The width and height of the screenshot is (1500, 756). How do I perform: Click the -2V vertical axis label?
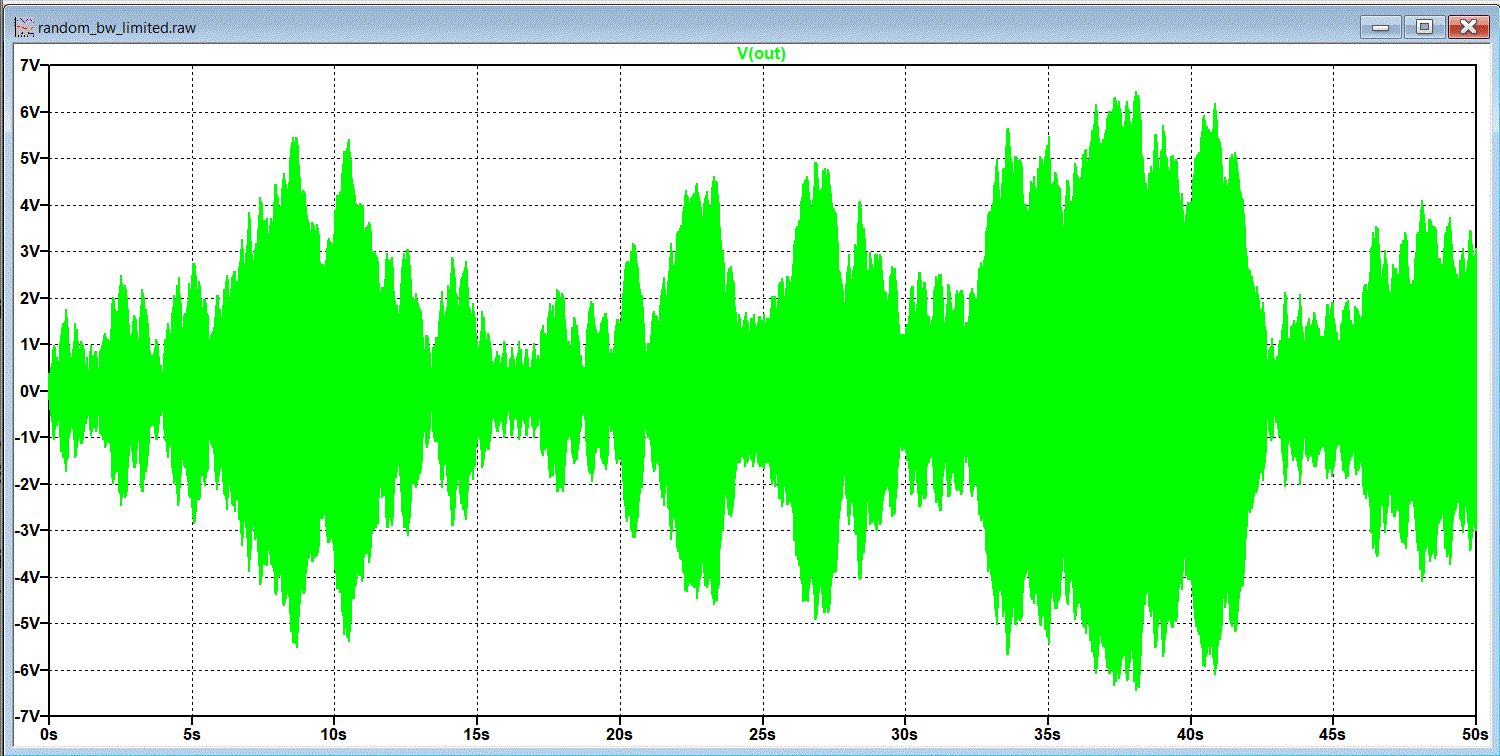pyautogui.click(x=26, y=484)
